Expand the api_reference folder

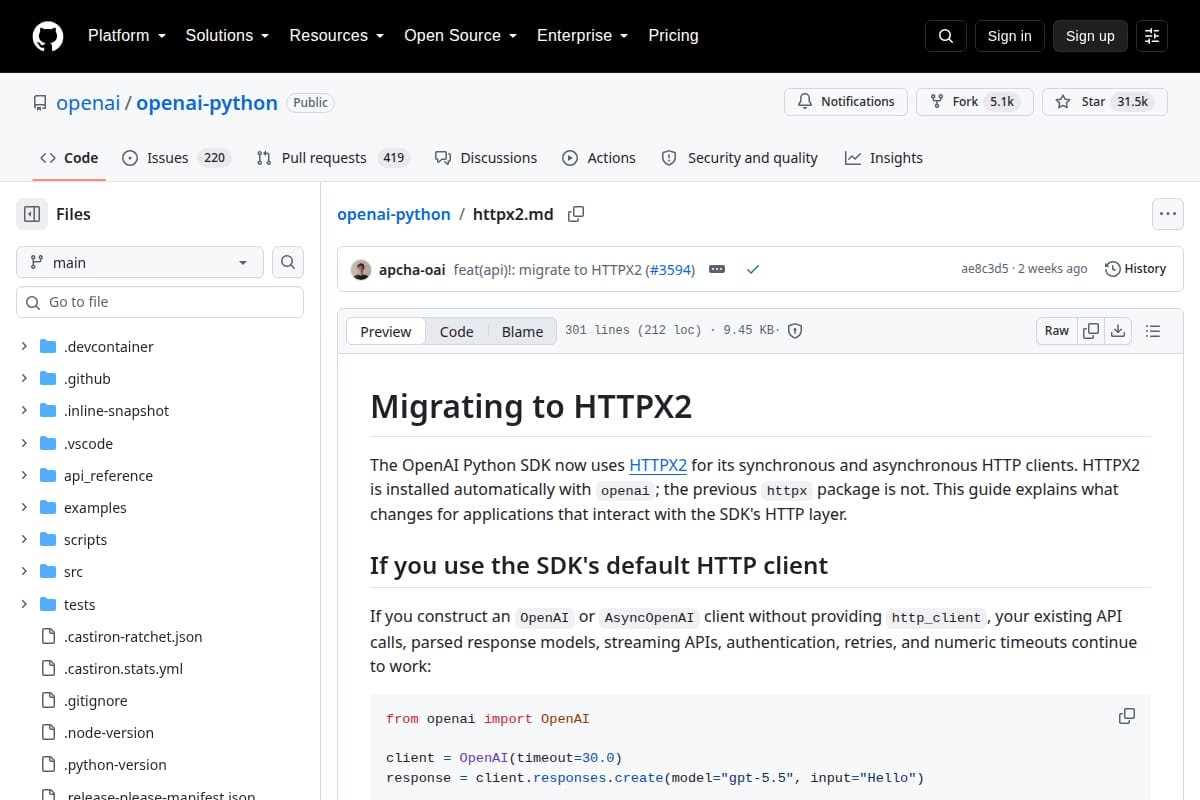tap(24, 476)
